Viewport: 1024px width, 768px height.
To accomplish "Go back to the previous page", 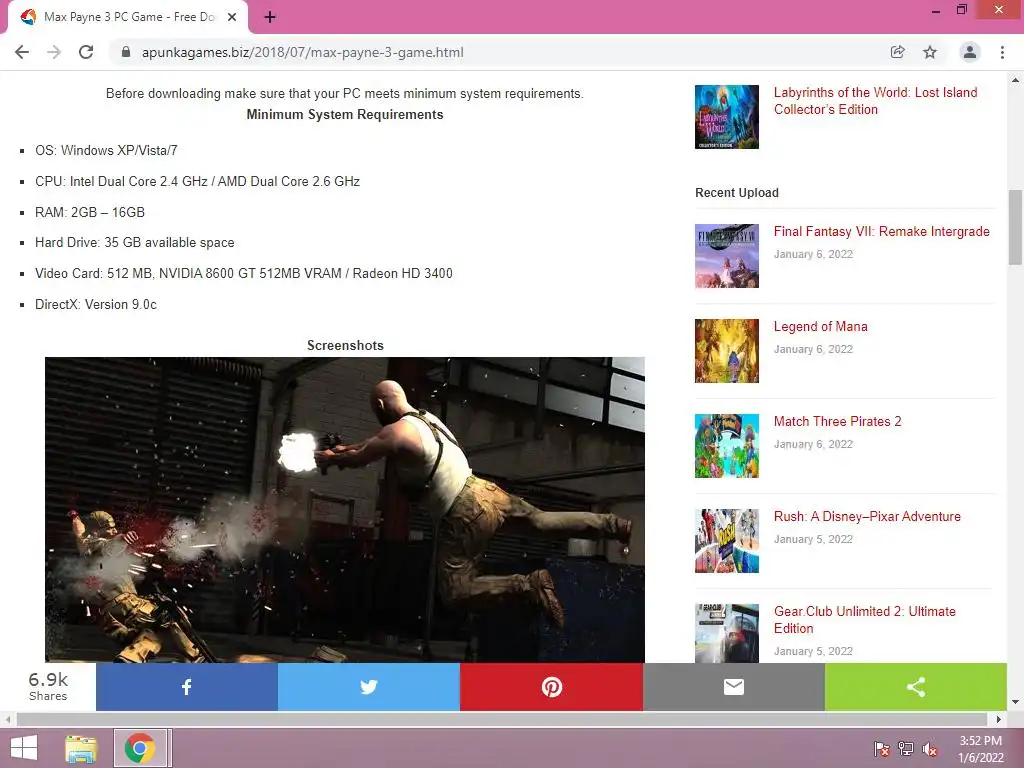I will 22,52.
